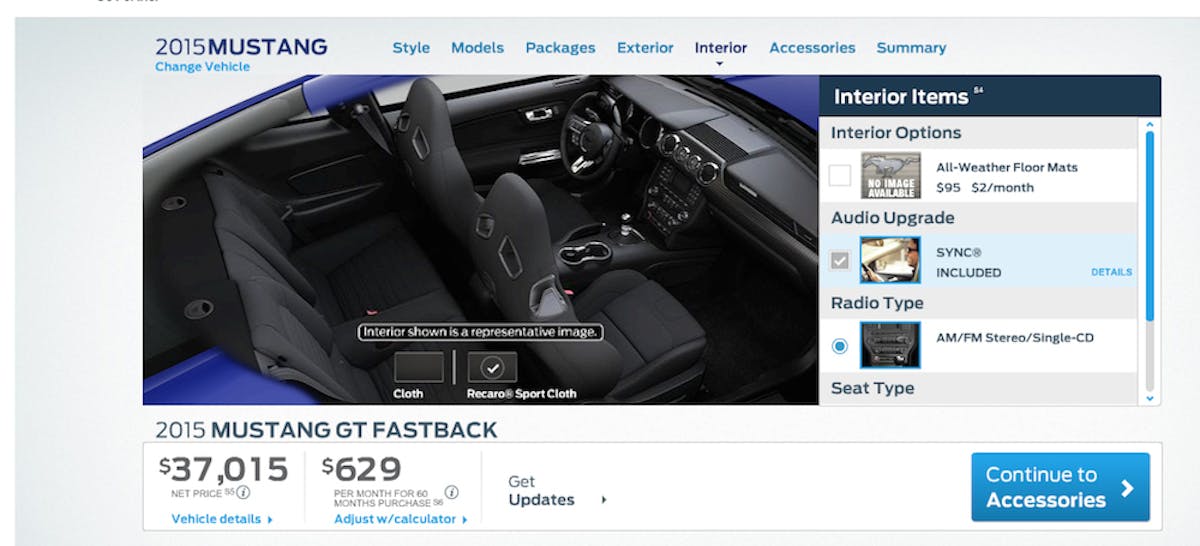Screen dimensions: 1200x546
Task: Select the Recaro Sport Cloth swatch
Action: point(492,367)
